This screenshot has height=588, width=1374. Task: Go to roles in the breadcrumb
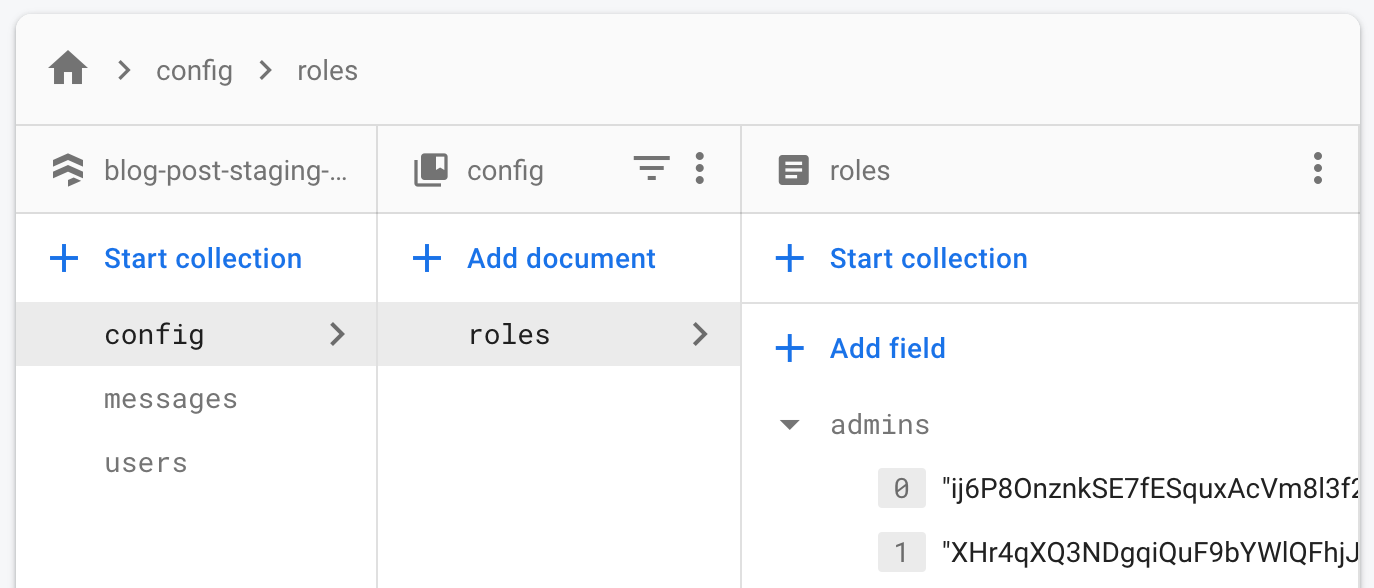click(327, 71)
